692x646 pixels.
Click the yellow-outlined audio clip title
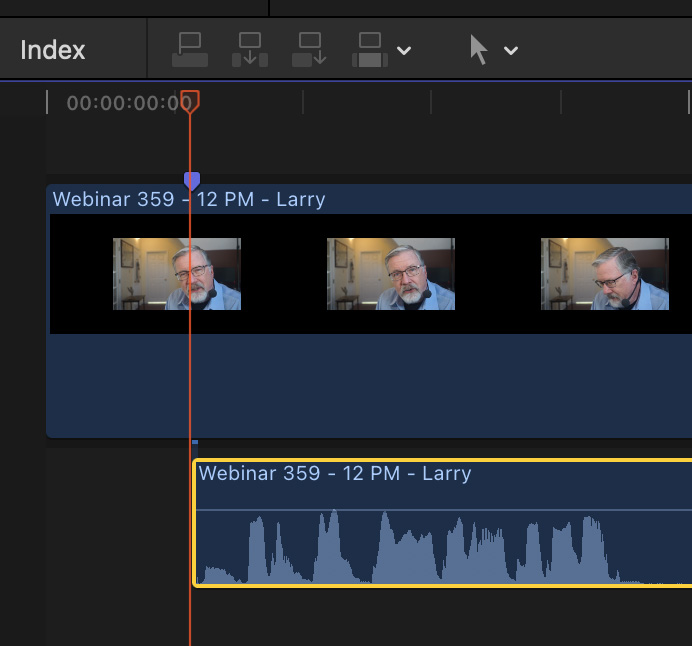(334, 473)
